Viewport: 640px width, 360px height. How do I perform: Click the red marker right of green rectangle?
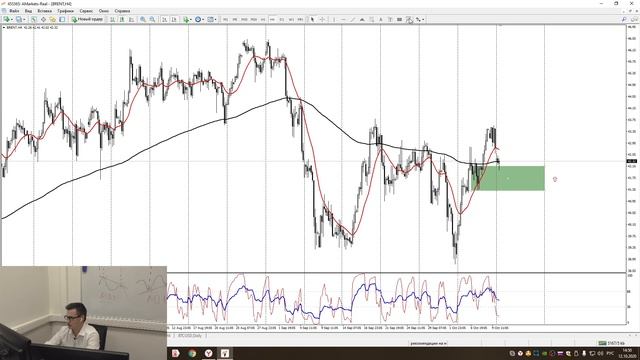point(555,179)
